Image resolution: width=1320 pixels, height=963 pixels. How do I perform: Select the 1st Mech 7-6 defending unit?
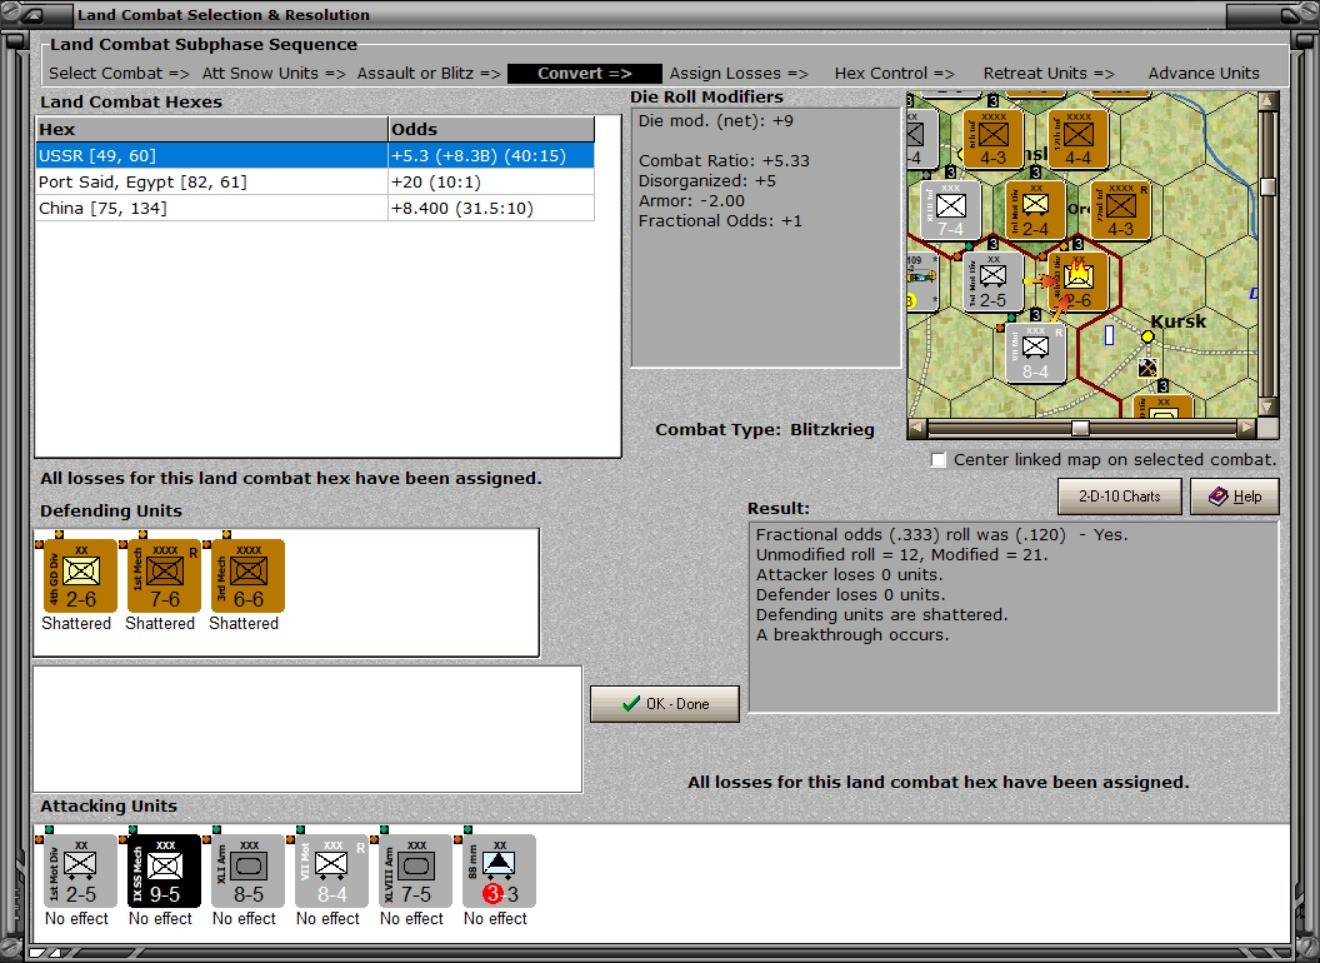[x=165, y=575]
